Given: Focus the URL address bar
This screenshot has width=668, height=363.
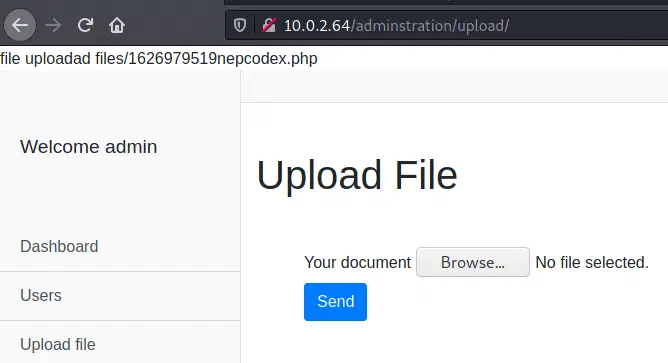Looking at the screenshot, I should click(x=446, y=26).
